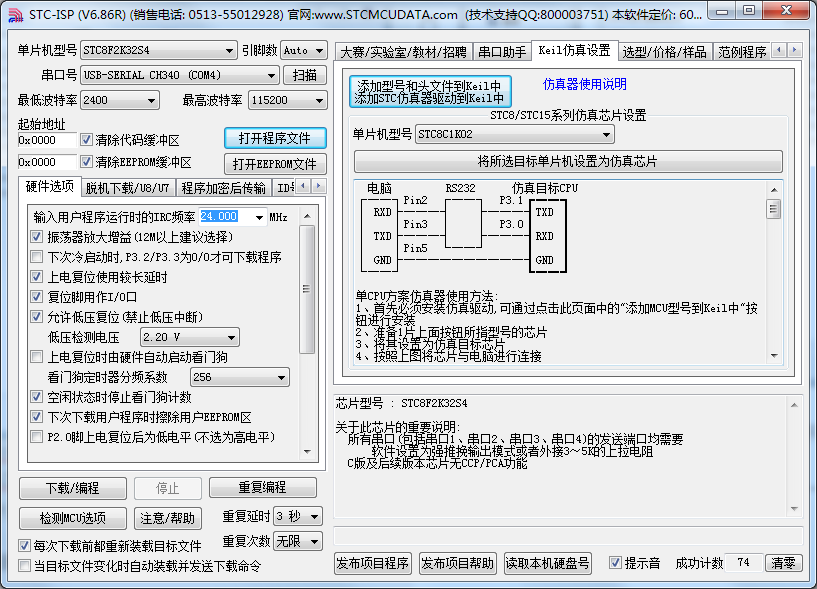The height and width of the screenshot is (589, 817).
Task: Click down arrow of chip info panel scrollbar
Action: [x=794, y=509]
